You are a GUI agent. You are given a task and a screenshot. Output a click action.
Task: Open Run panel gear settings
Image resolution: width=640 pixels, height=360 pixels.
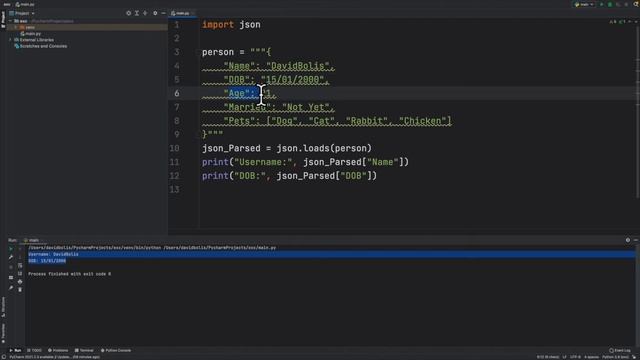coord(628,240)
